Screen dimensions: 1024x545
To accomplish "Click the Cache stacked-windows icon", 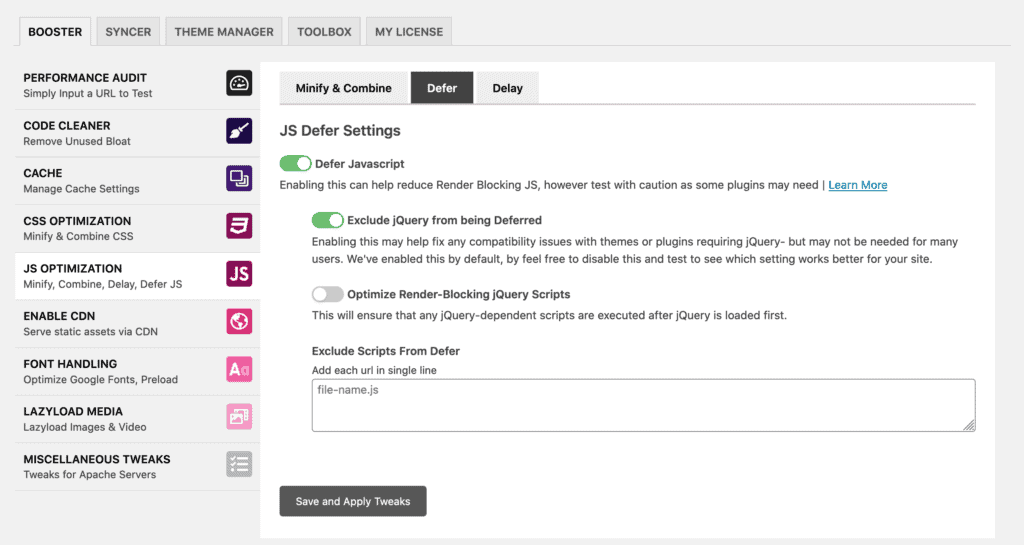I will coord(239,178).
